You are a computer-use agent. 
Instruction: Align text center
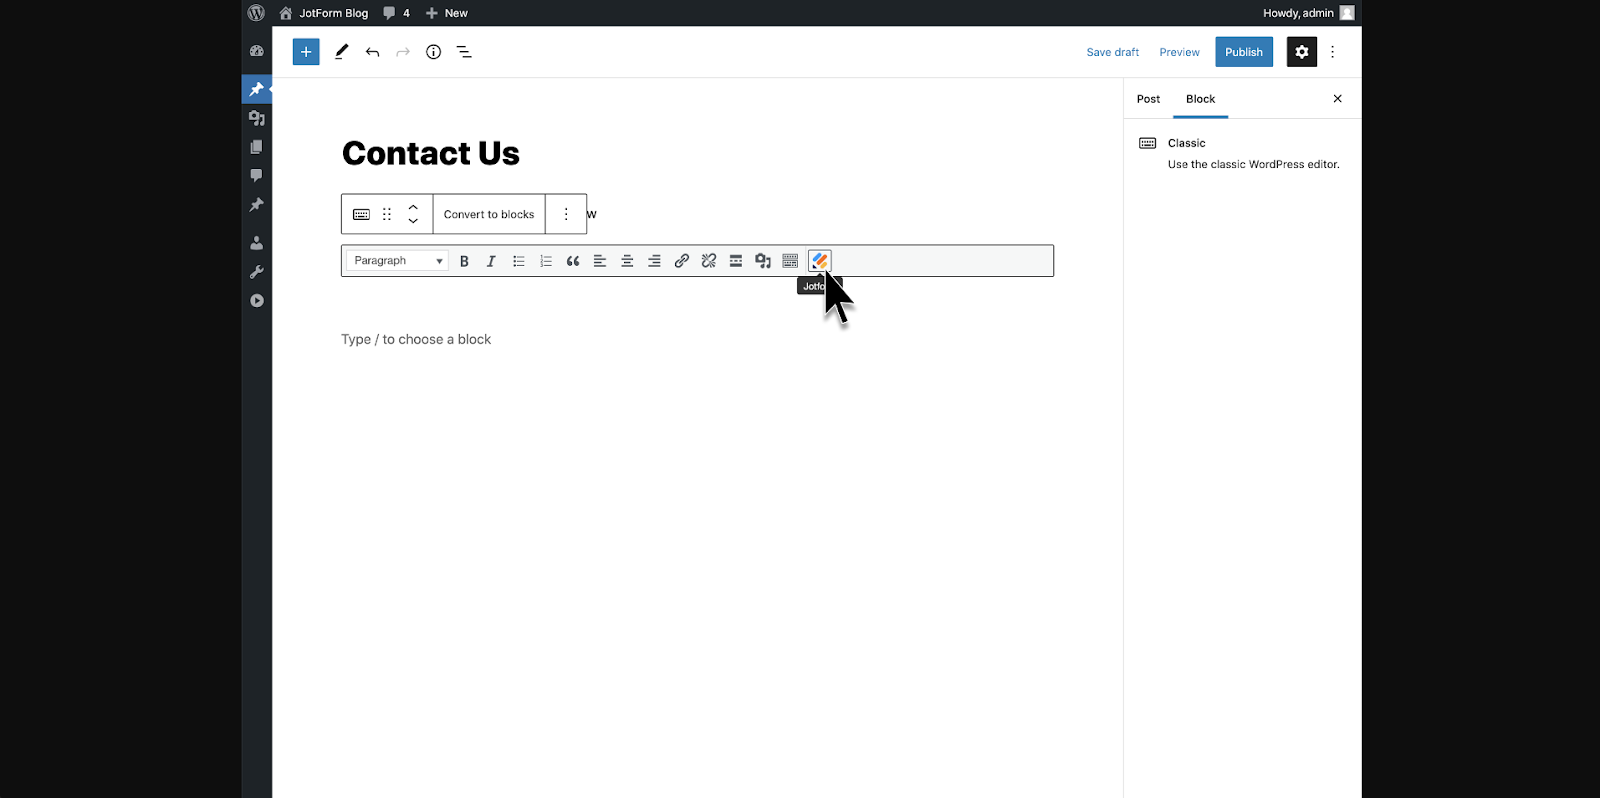click(627, 261)
